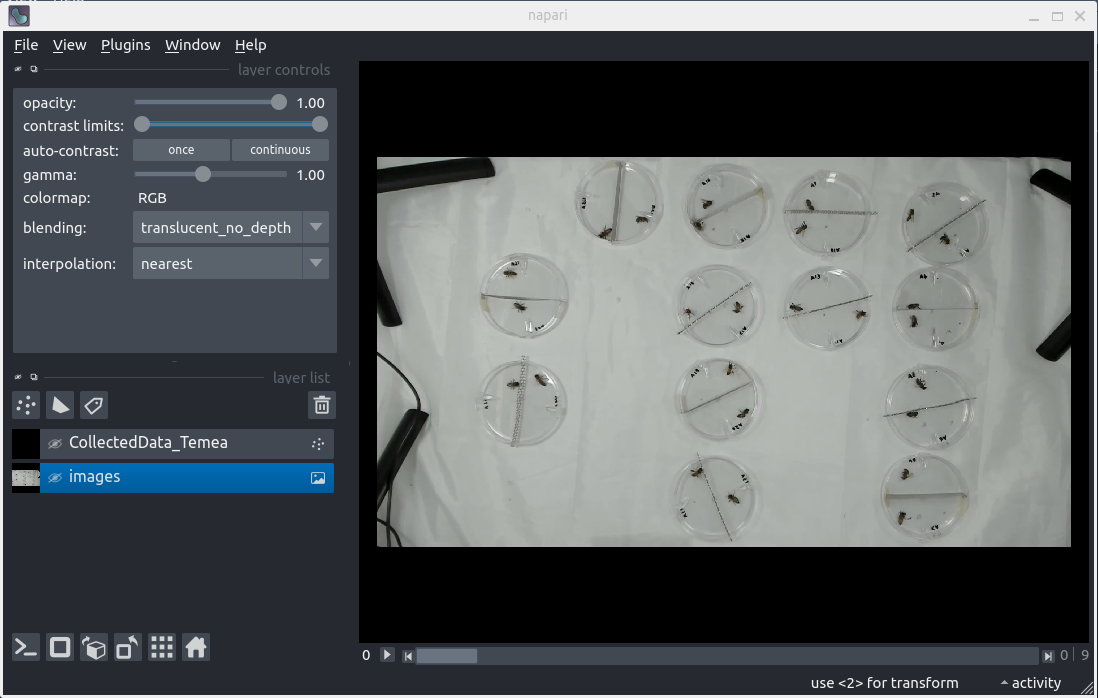Viewport: 1098px width, 698px height.
Task: Create a new labels layer
Action: point(94,405)
